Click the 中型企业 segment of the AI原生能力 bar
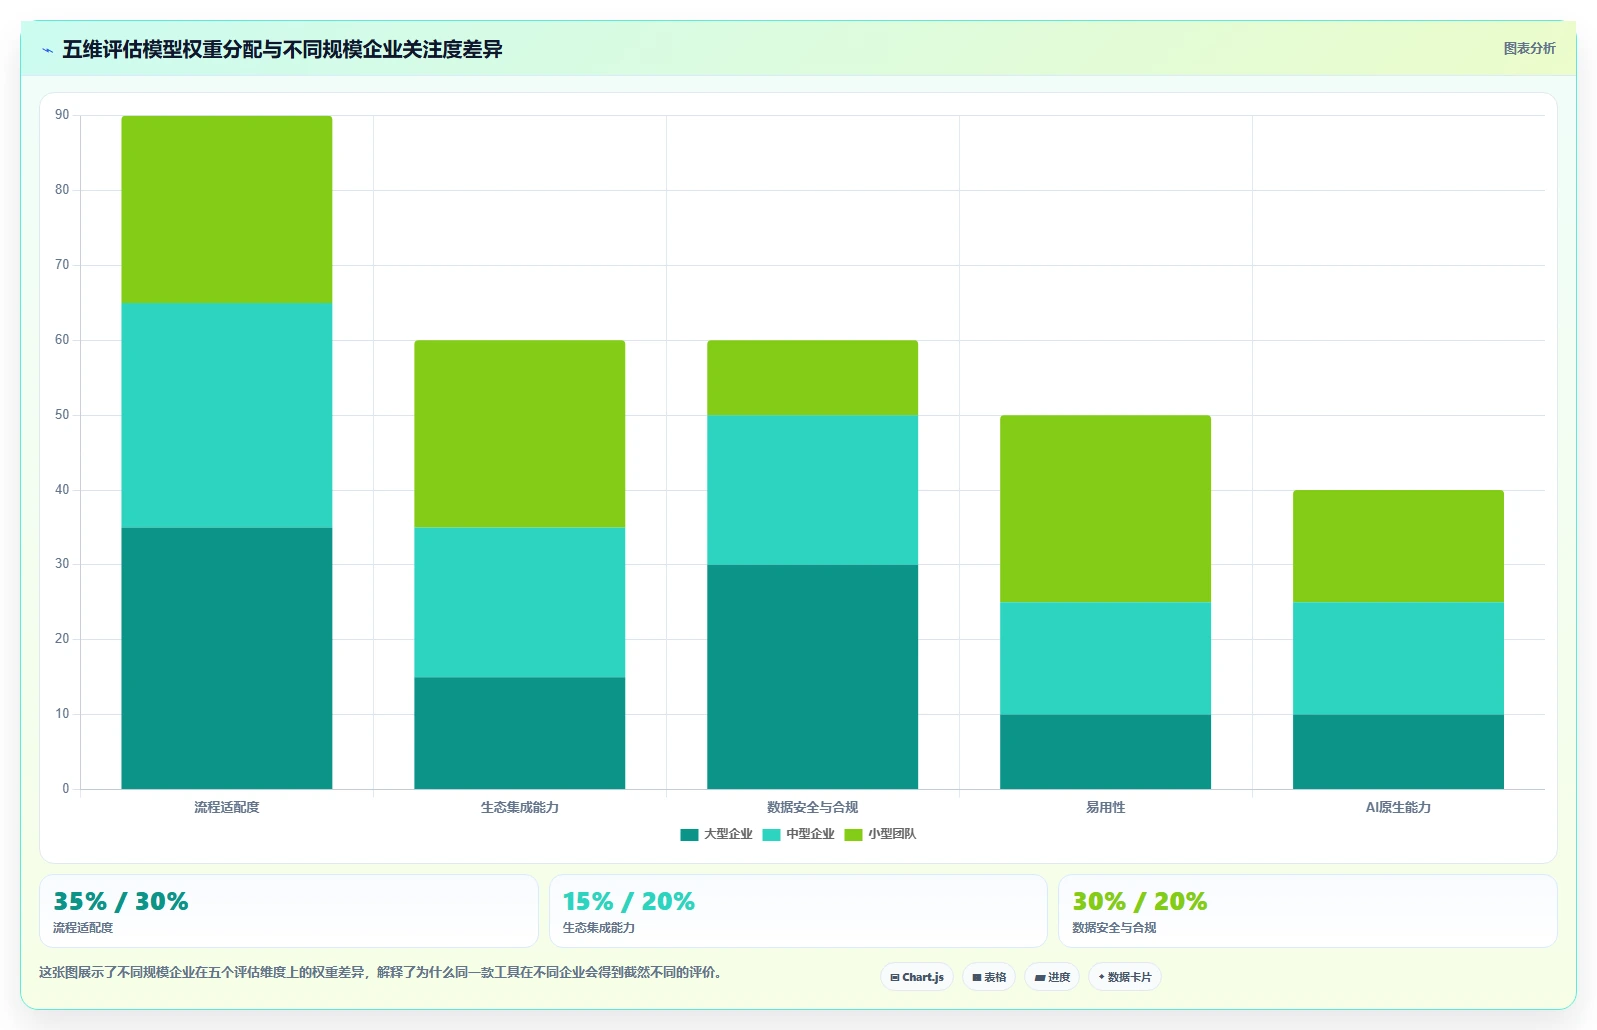 click(1398, 658)
